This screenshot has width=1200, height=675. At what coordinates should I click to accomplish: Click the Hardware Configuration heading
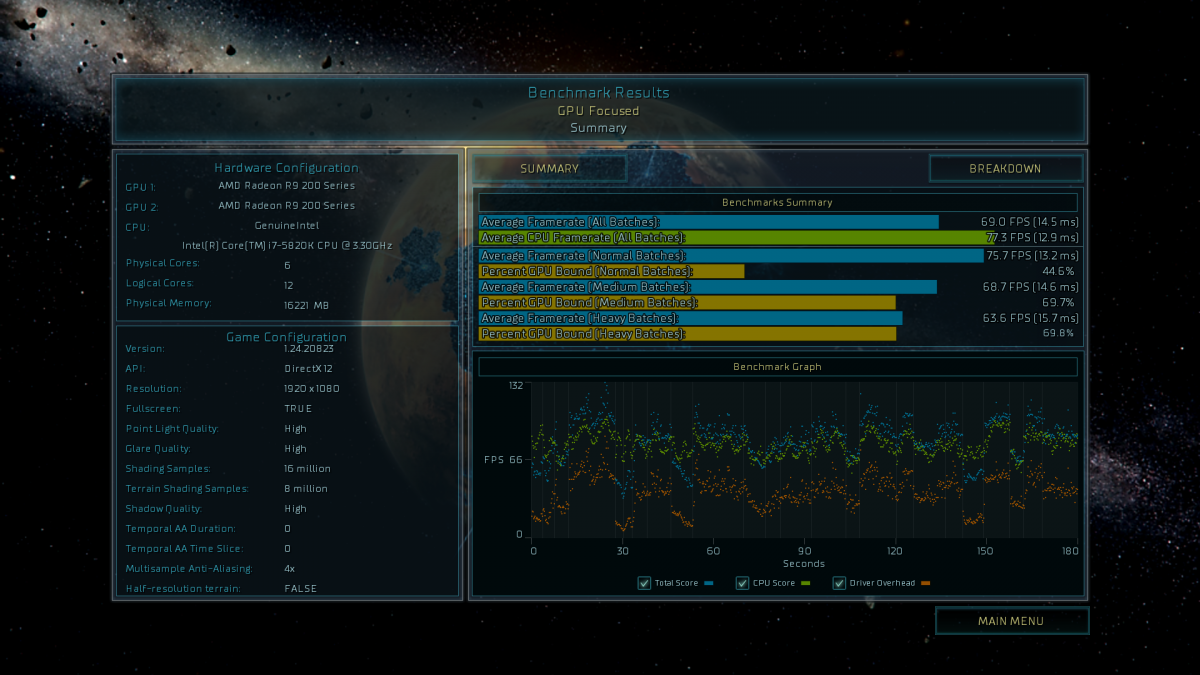[286, 168]
